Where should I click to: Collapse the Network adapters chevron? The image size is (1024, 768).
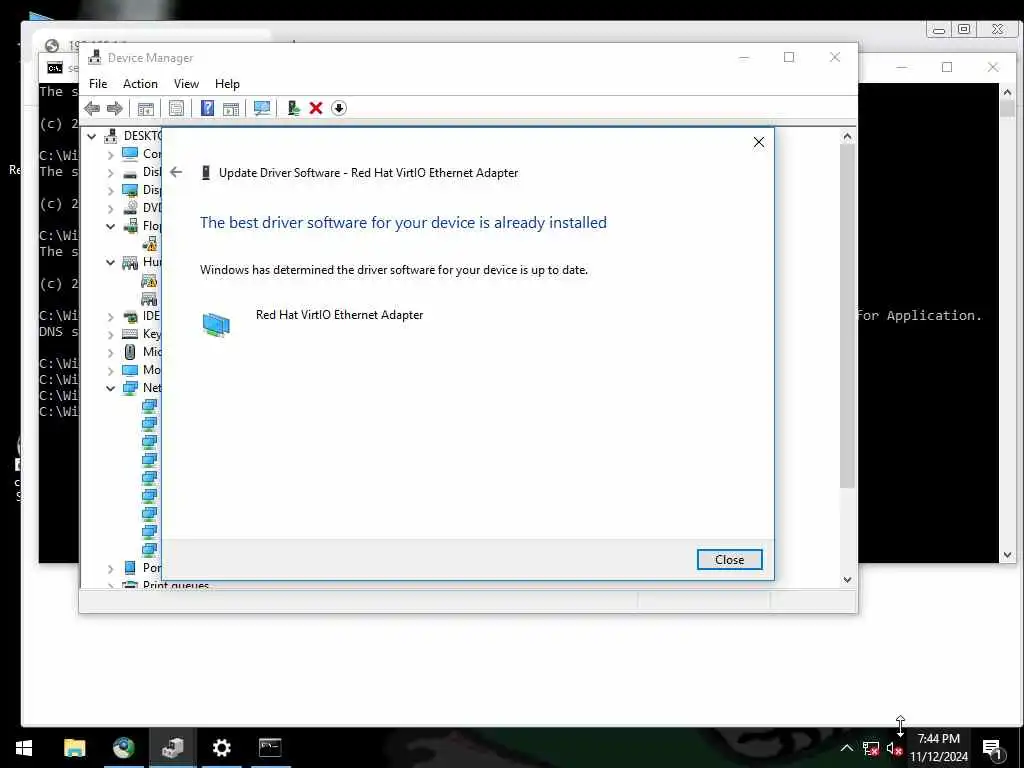110,388
